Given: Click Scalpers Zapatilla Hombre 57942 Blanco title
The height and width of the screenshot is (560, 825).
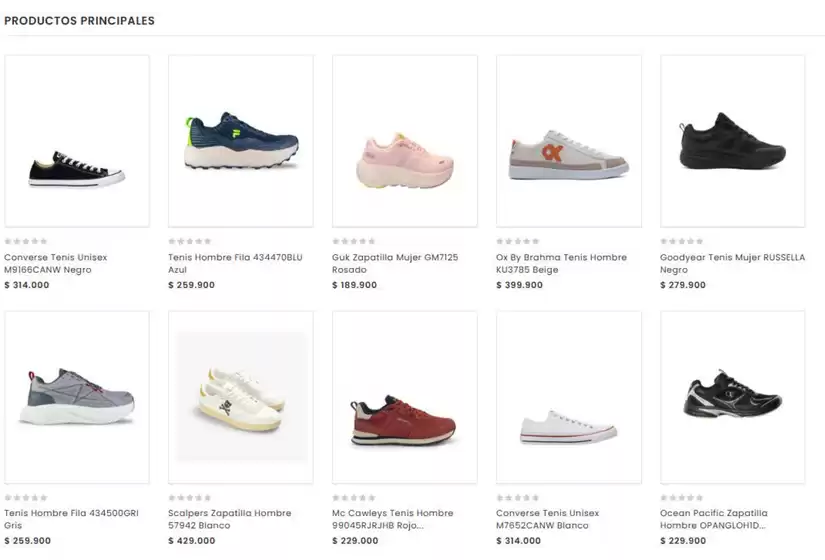Looking at the screenshot, I should [x=229, y=519].
